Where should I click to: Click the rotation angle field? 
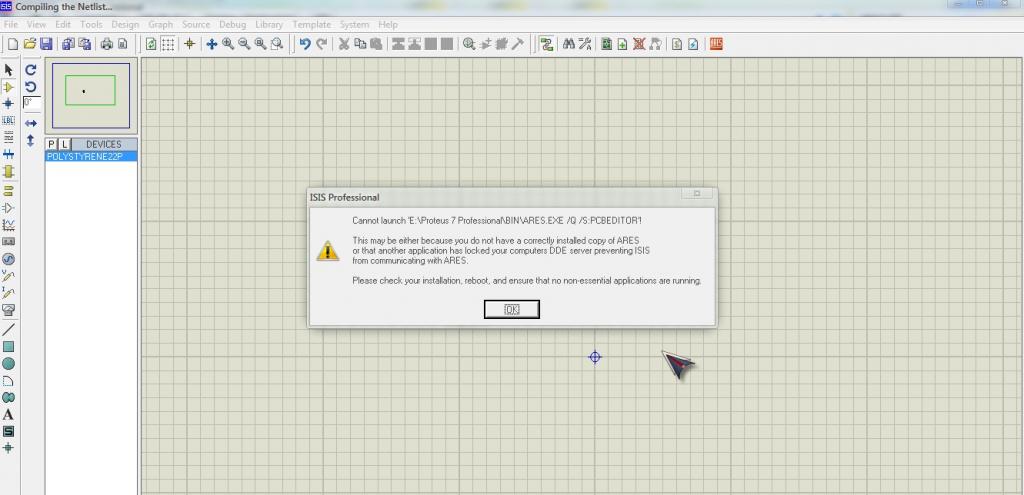(31, 103)
